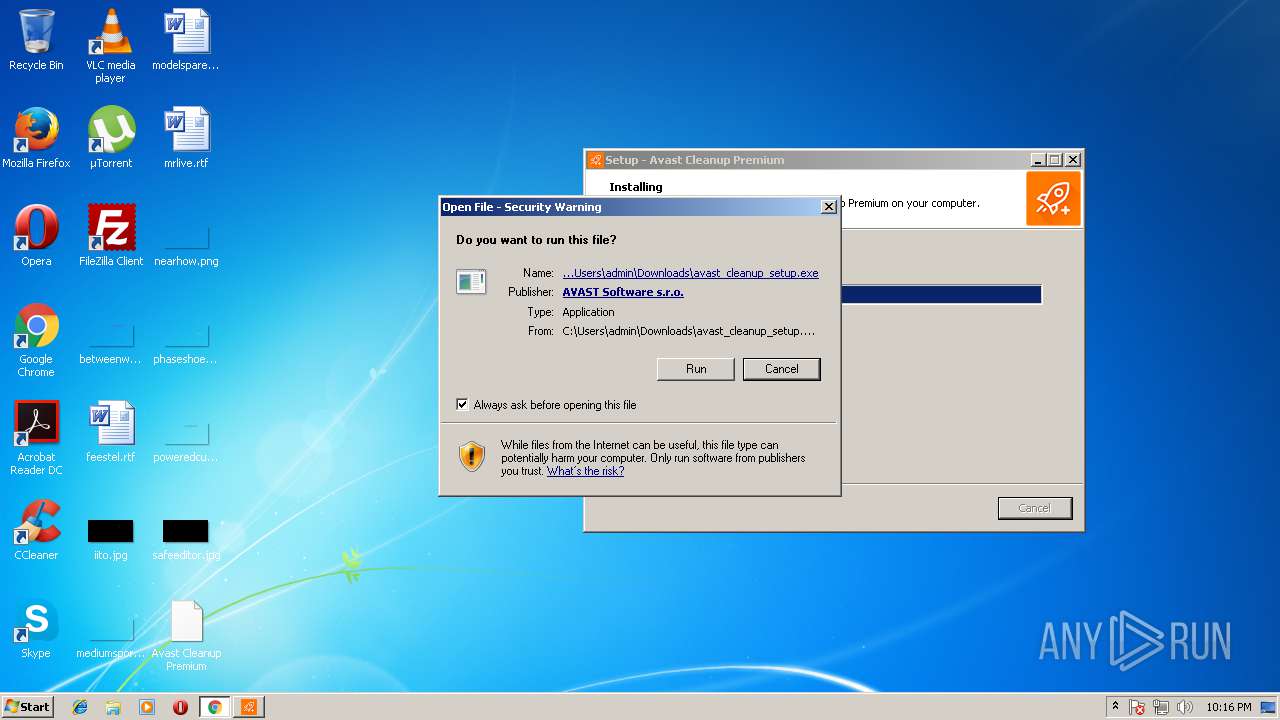Select the phaseshoe... desktop file
Viewport: 1280px width, 720px height.
click(185, 343)
